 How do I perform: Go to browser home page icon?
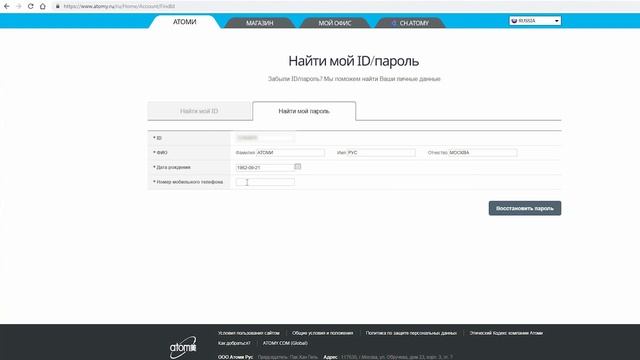point(43,6)
